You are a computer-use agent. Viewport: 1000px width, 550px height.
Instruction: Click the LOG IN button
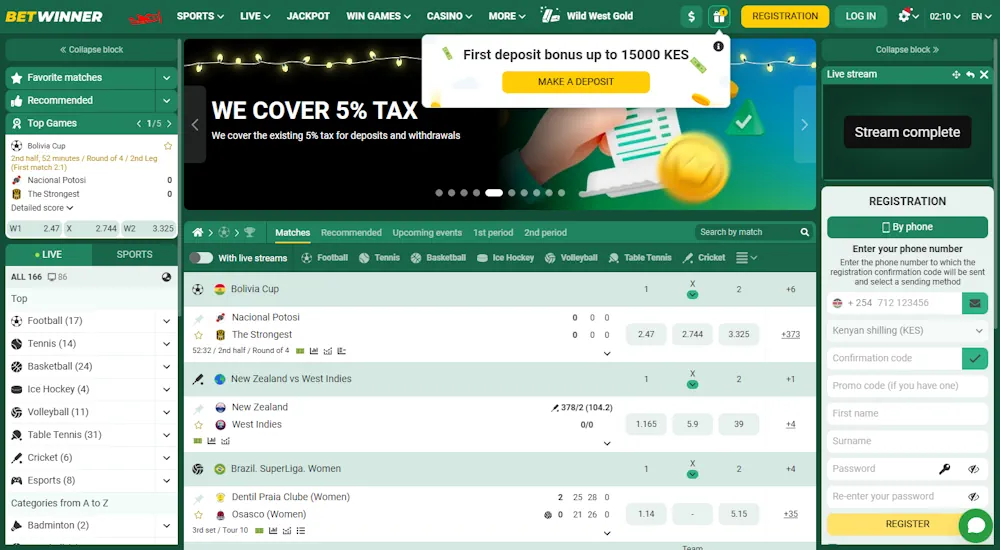(860, 17)
